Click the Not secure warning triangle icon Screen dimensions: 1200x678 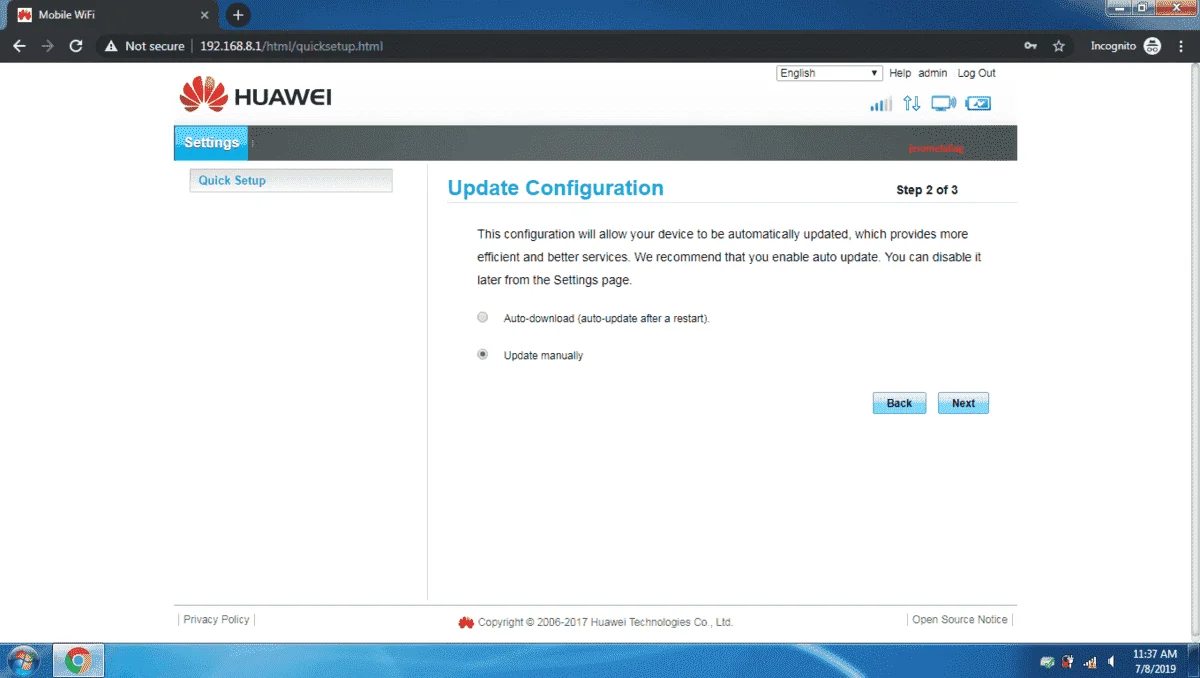(x=112, y=46)
